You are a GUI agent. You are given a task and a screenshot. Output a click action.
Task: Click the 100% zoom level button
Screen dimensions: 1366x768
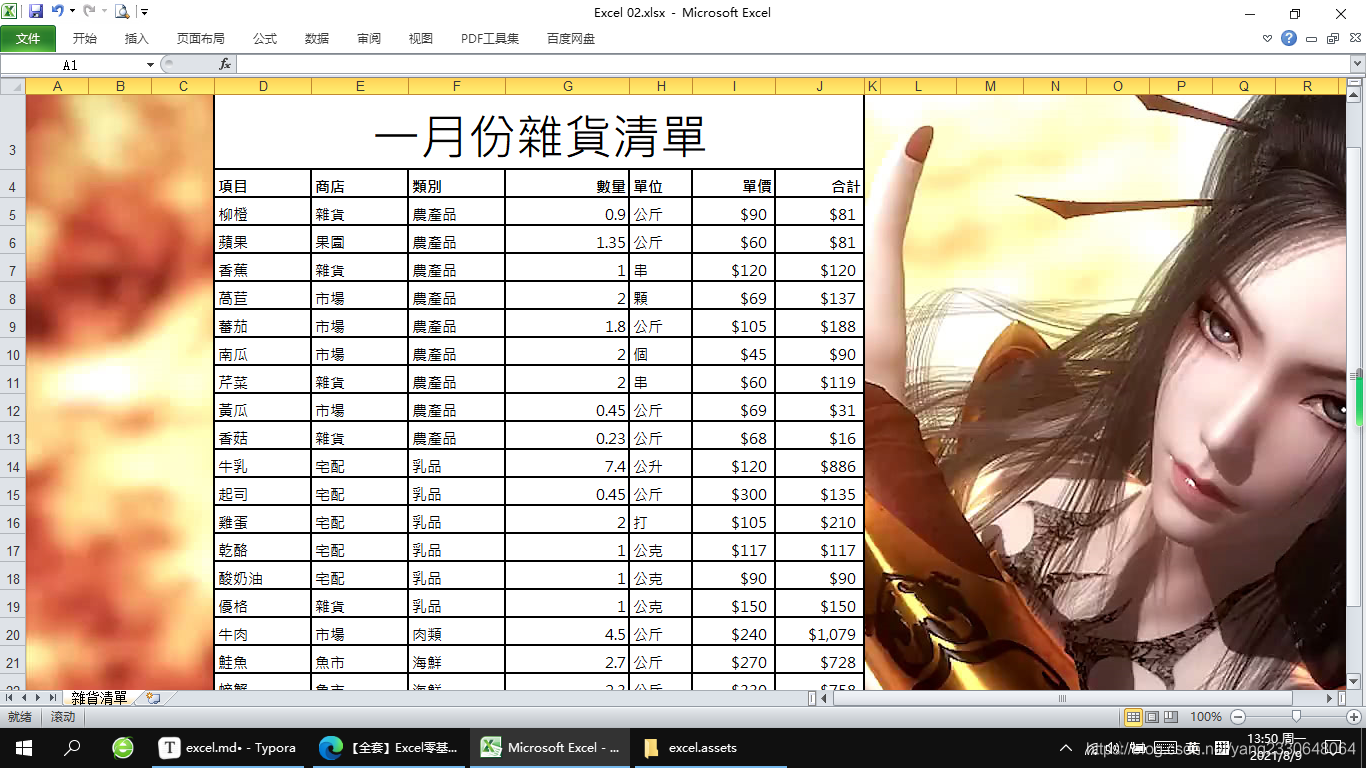pos(1206,717)
